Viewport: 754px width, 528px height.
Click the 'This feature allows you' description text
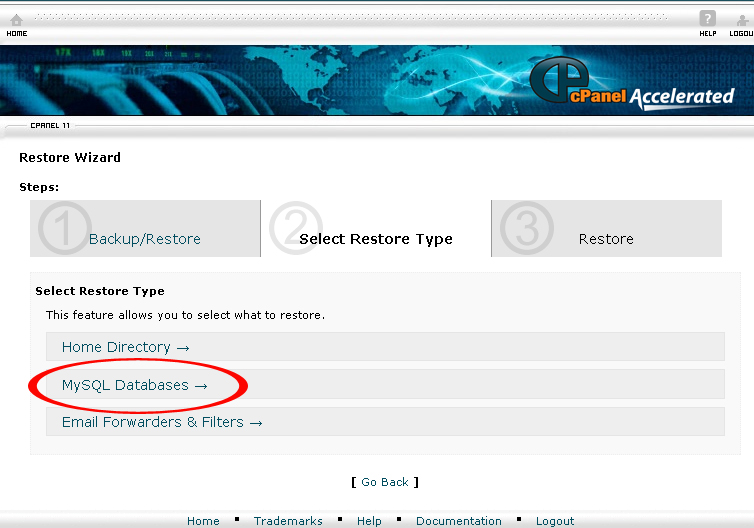185,315
